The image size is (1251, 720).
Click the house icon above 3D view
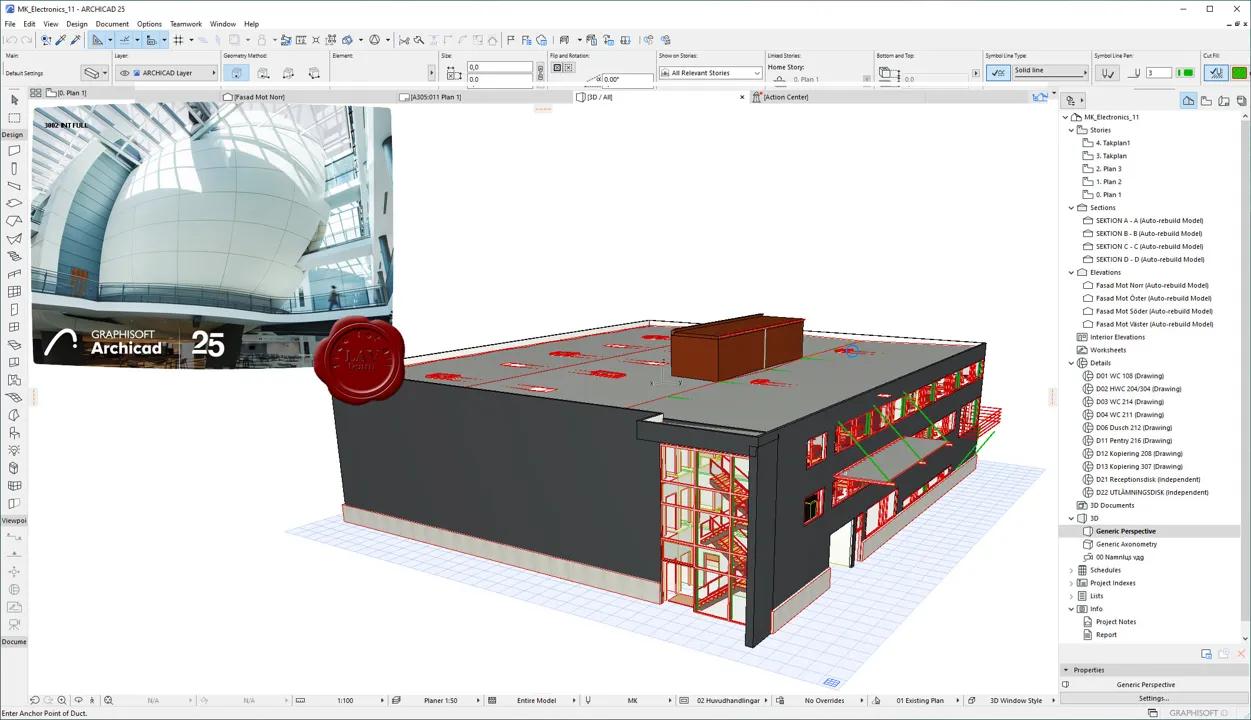click(x=1038, y=97)
